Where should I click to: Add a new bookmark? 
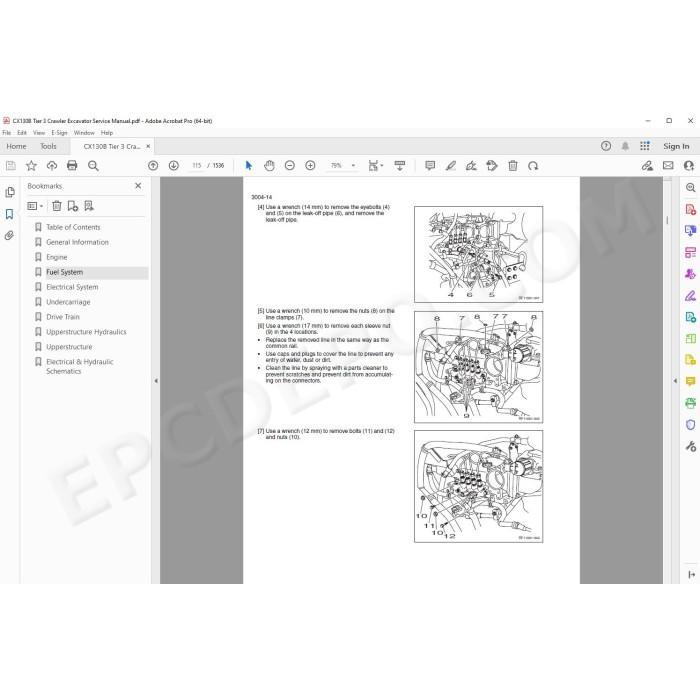point(72,206)
